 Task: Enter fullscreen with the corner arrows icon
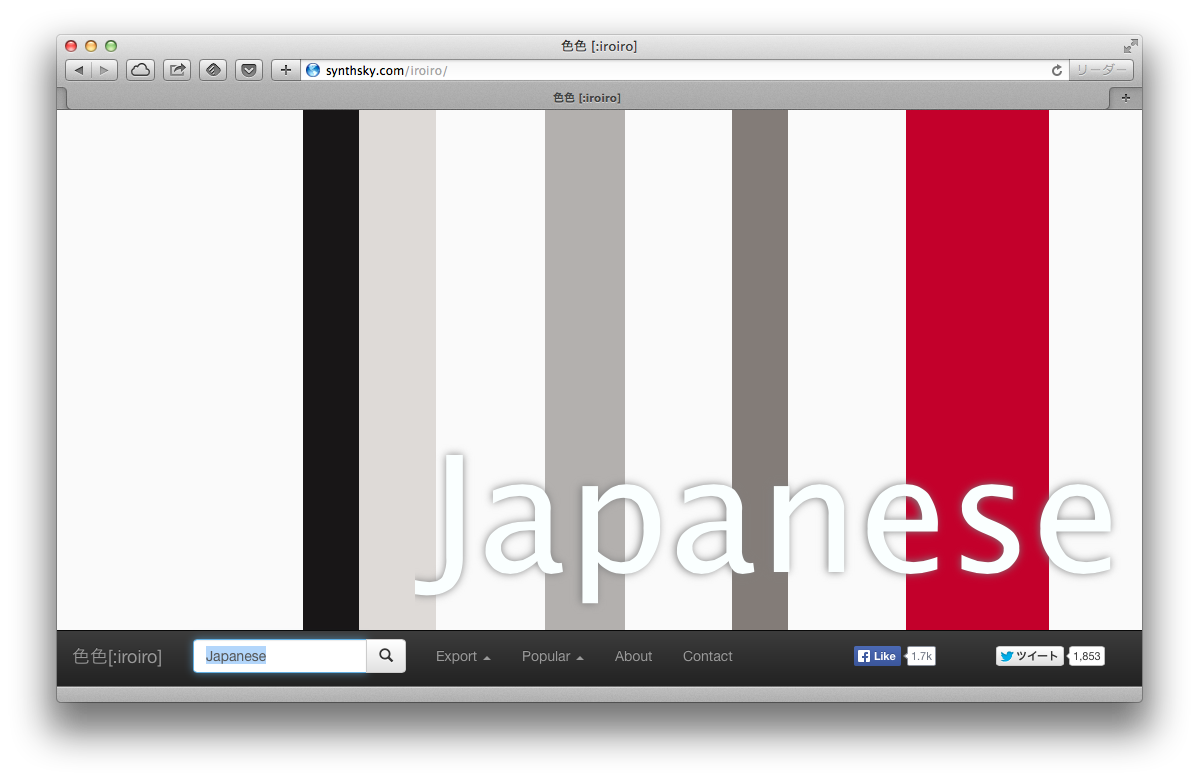tap(1130, 46)
